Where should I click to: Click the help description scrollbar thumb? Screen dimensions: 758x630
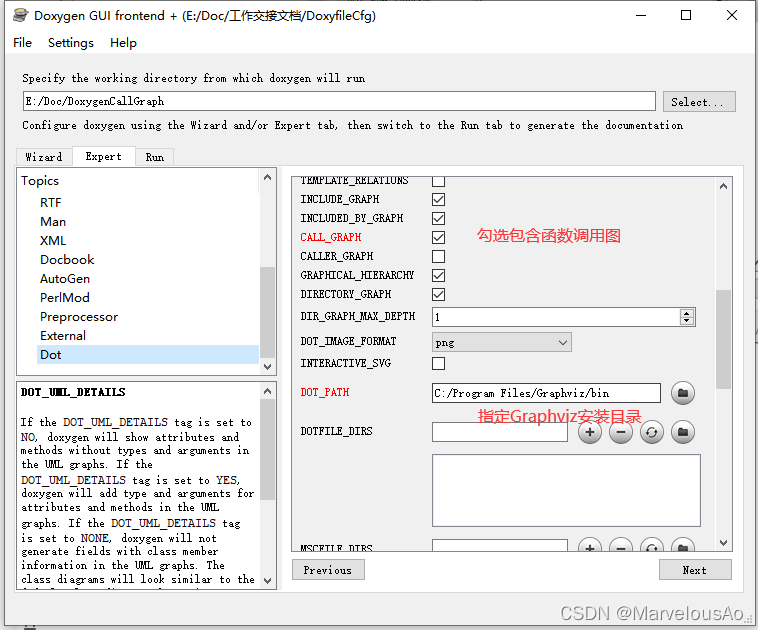(267, 450)
